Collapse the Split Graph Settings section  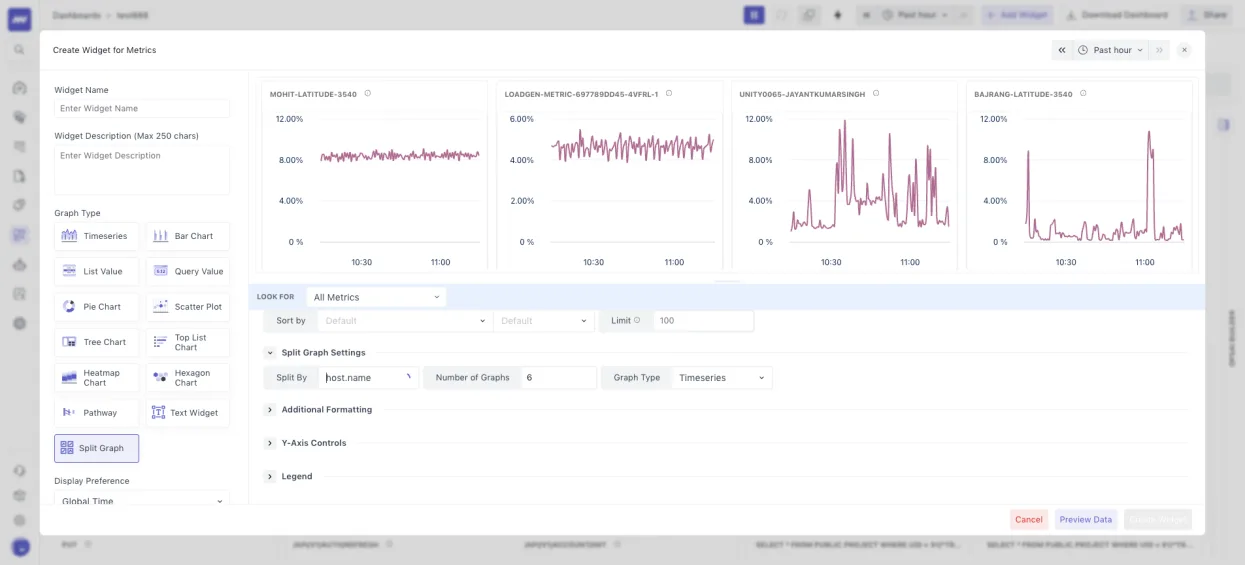coord(270,353)
